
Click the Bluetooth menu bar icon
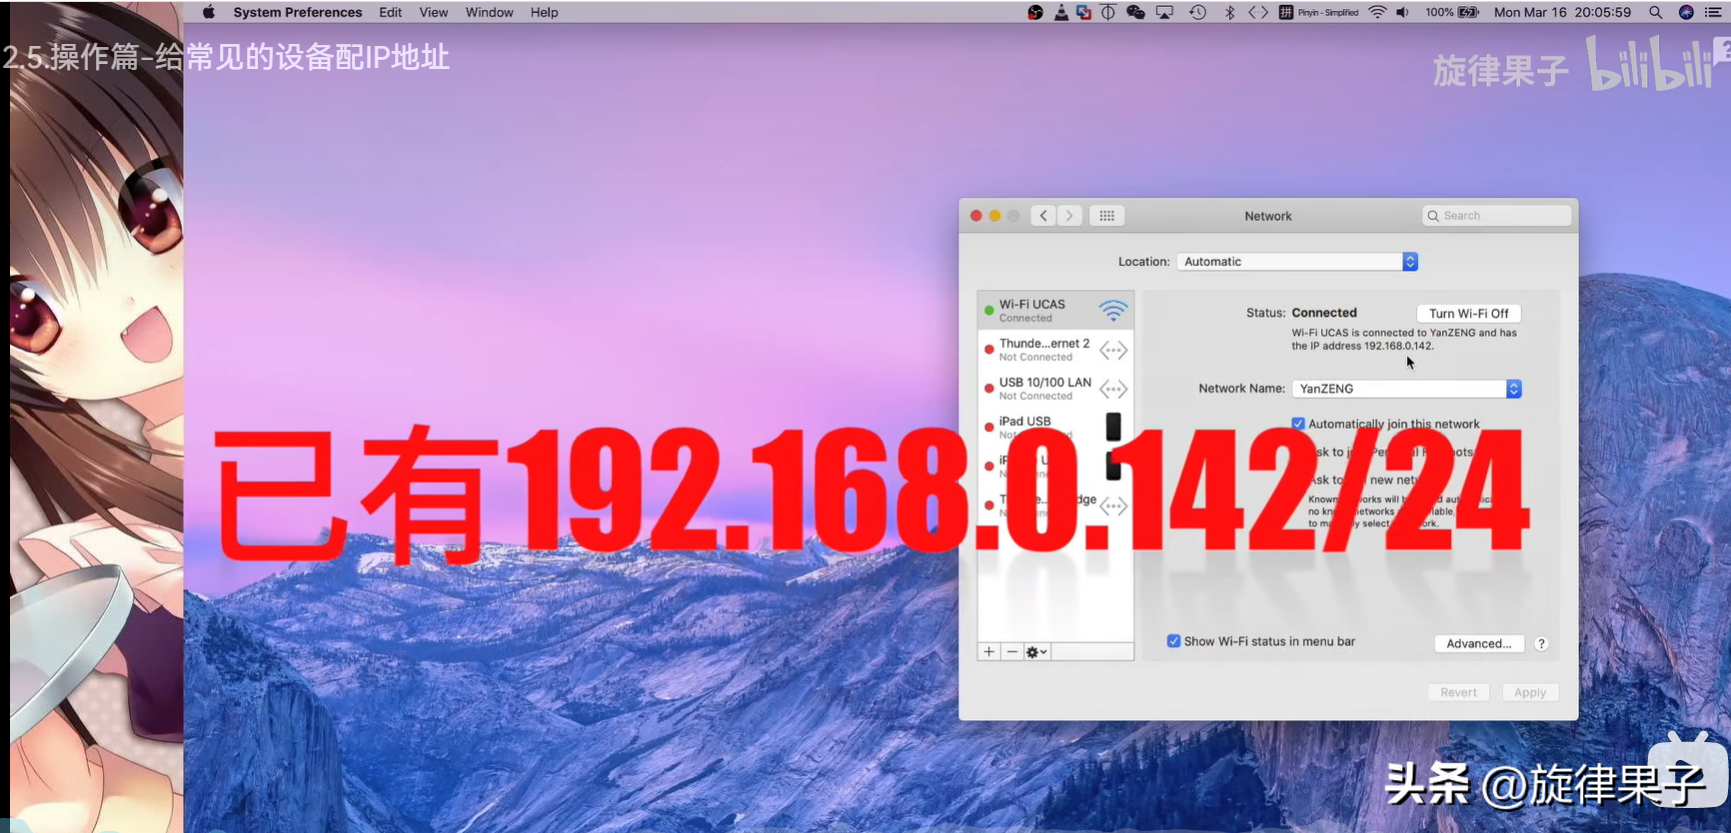tap(1229, 13)
